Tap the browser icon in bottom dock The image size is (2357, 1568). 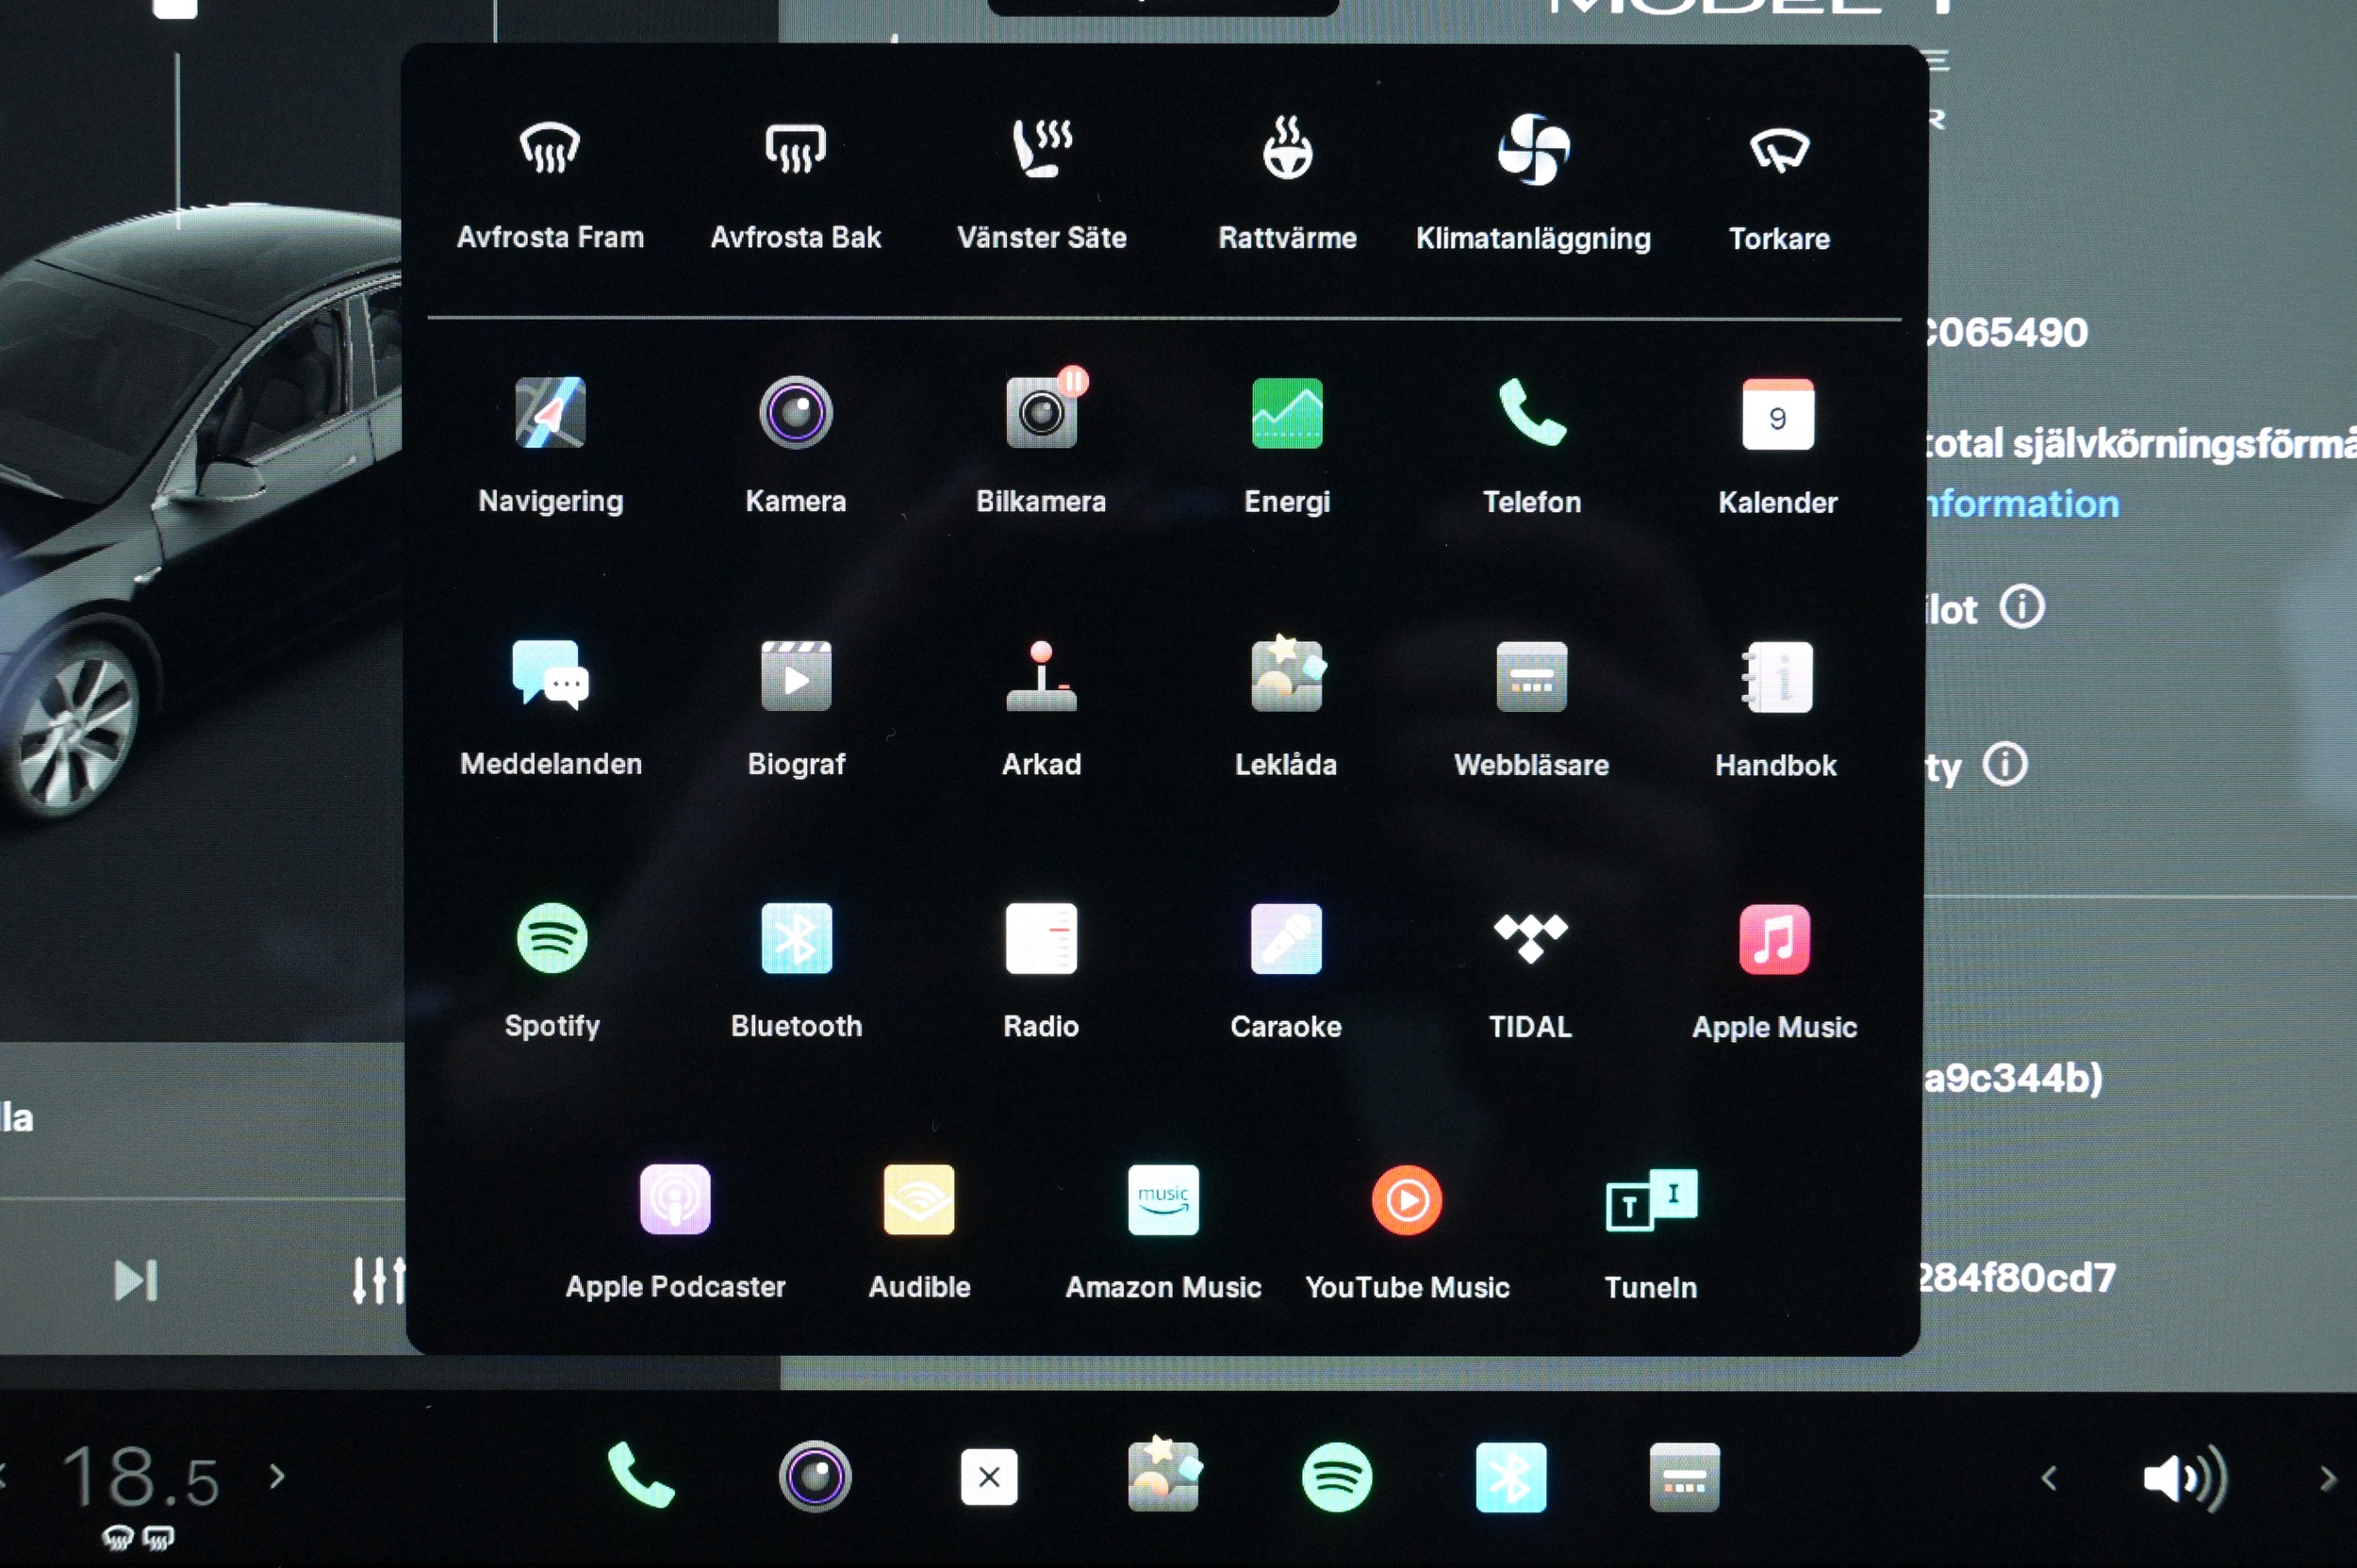(x=1685, y=1477)
